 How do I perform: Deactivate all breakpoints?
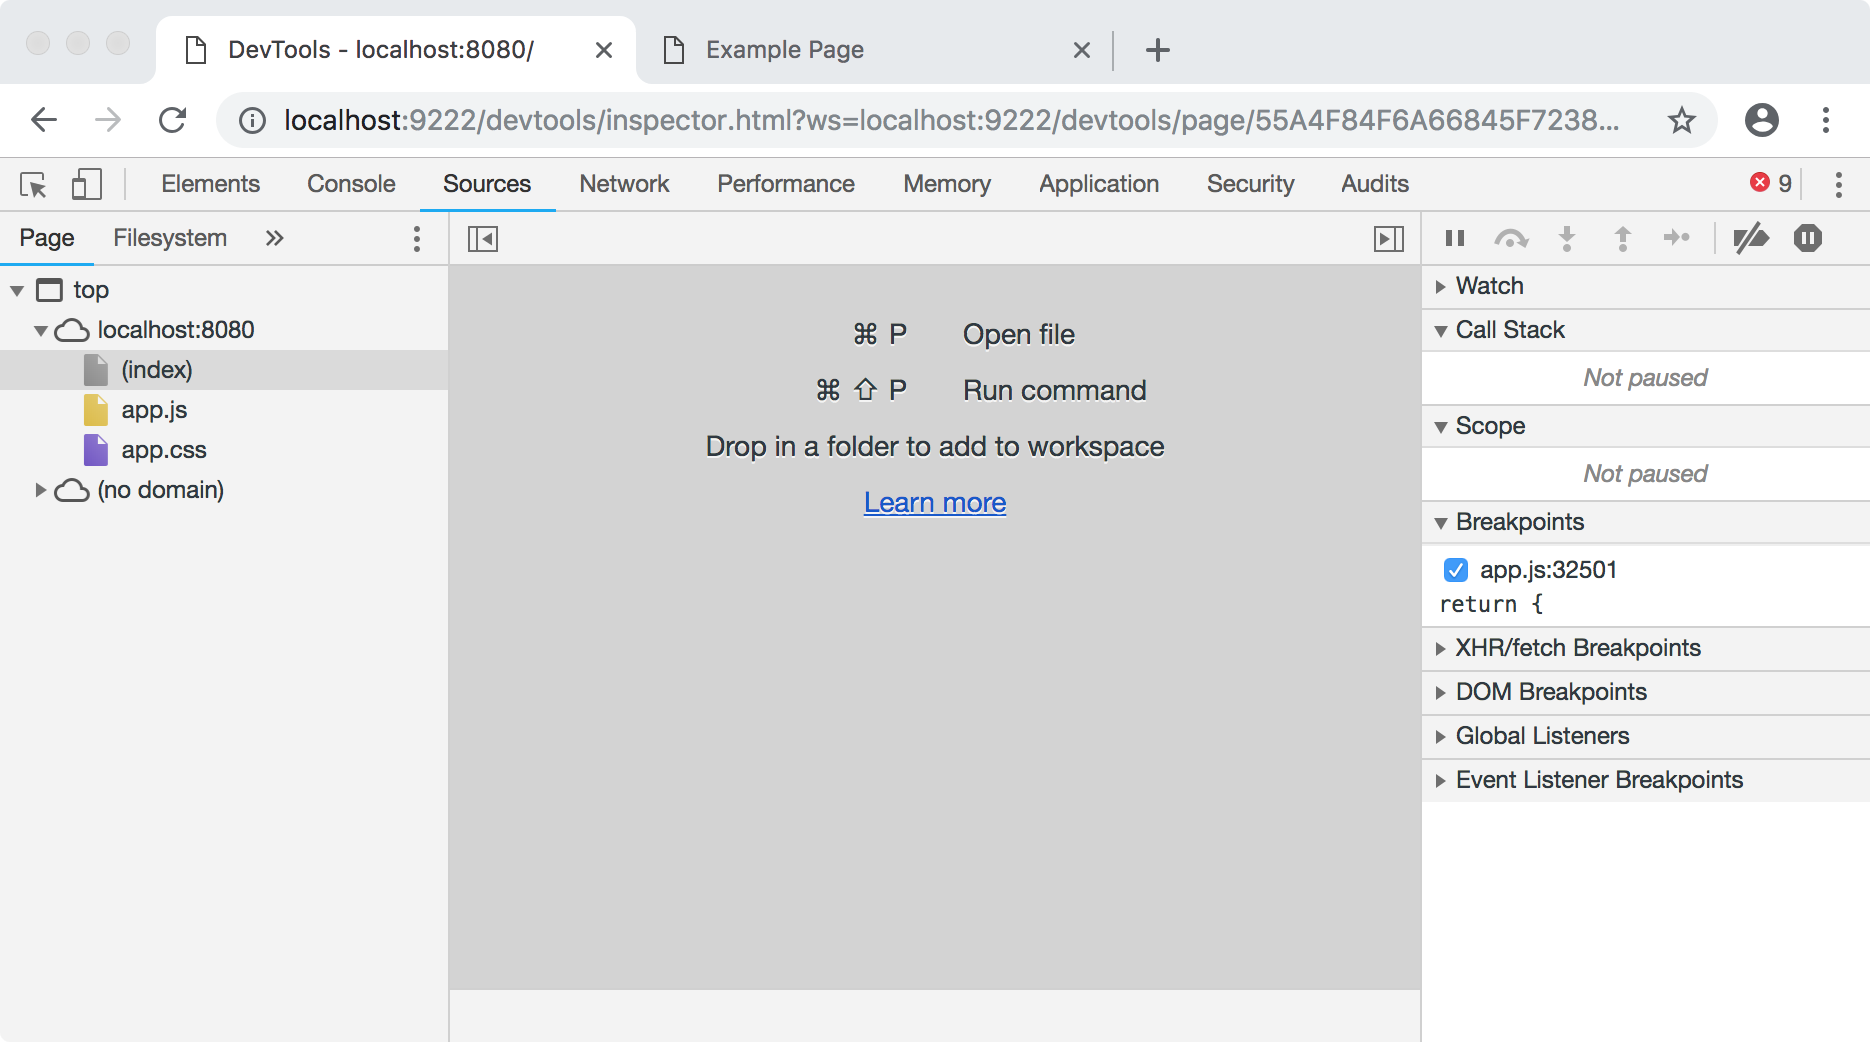(x=1751, y=238)
